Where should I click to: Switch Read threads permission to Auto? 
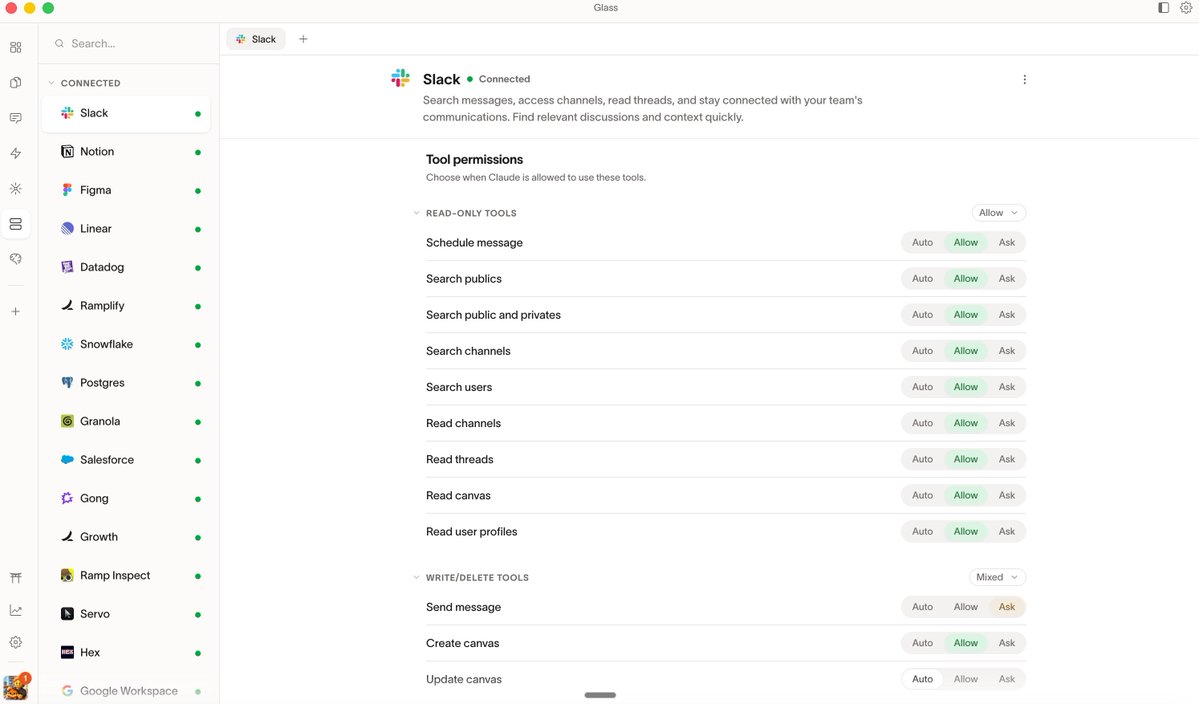tap(922, 459)
